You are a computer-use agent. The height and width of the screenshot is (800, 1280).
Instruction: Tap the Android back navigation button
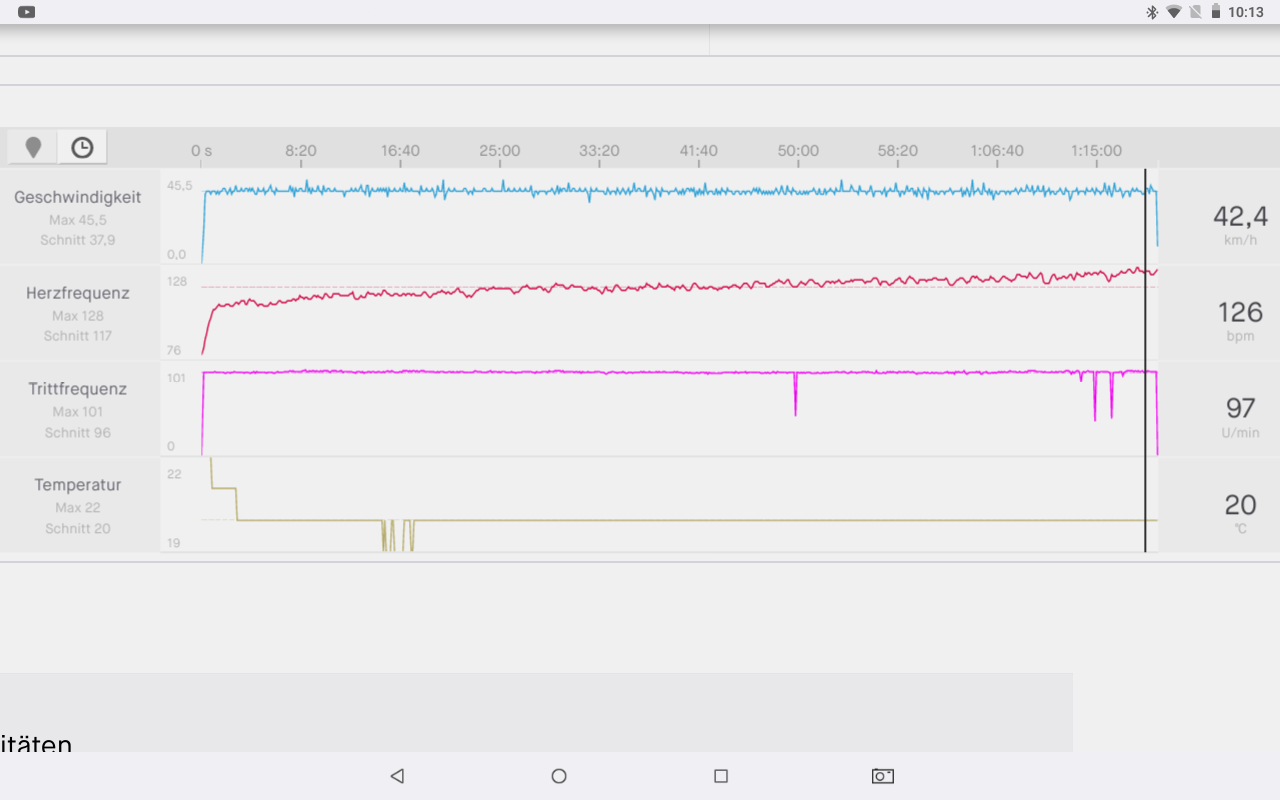pos(397,776)
